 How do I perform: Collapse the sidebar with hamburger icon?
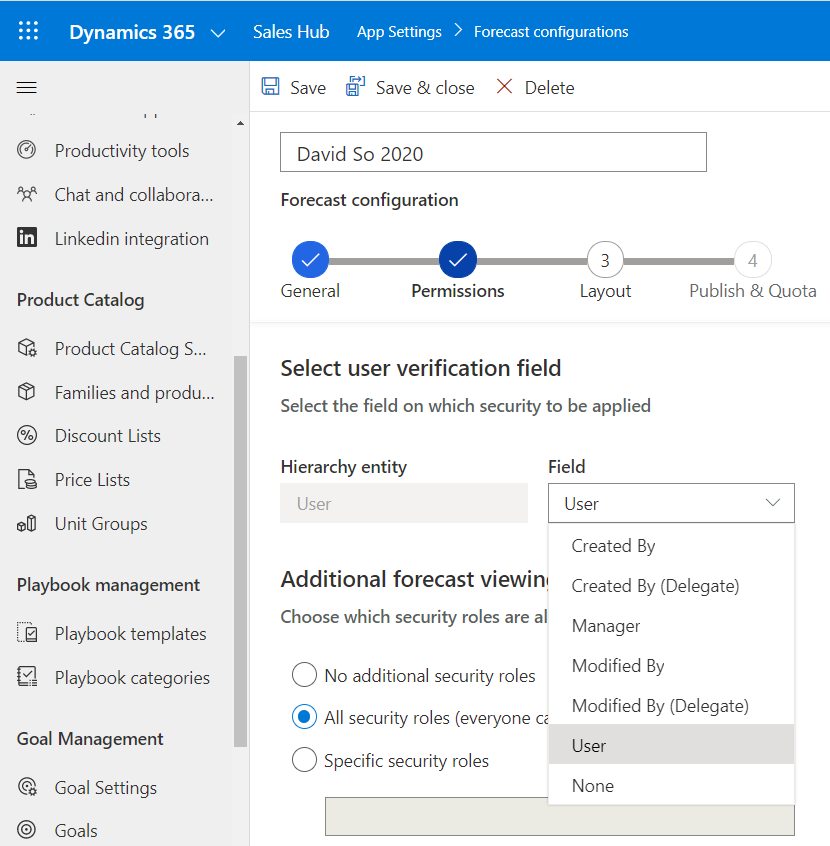[x=27, y=88]
